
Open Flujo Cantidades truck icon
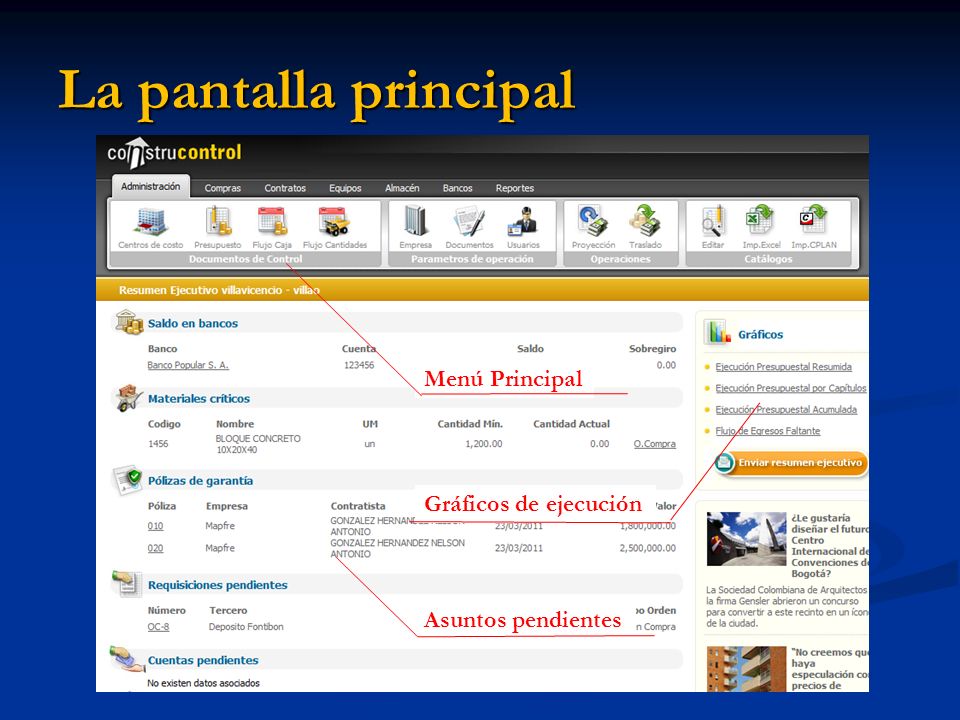pos(334,221)
